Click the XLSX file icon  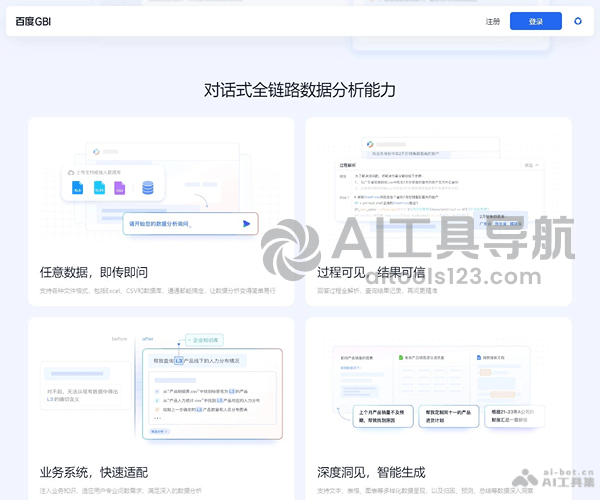pos(99,187)
